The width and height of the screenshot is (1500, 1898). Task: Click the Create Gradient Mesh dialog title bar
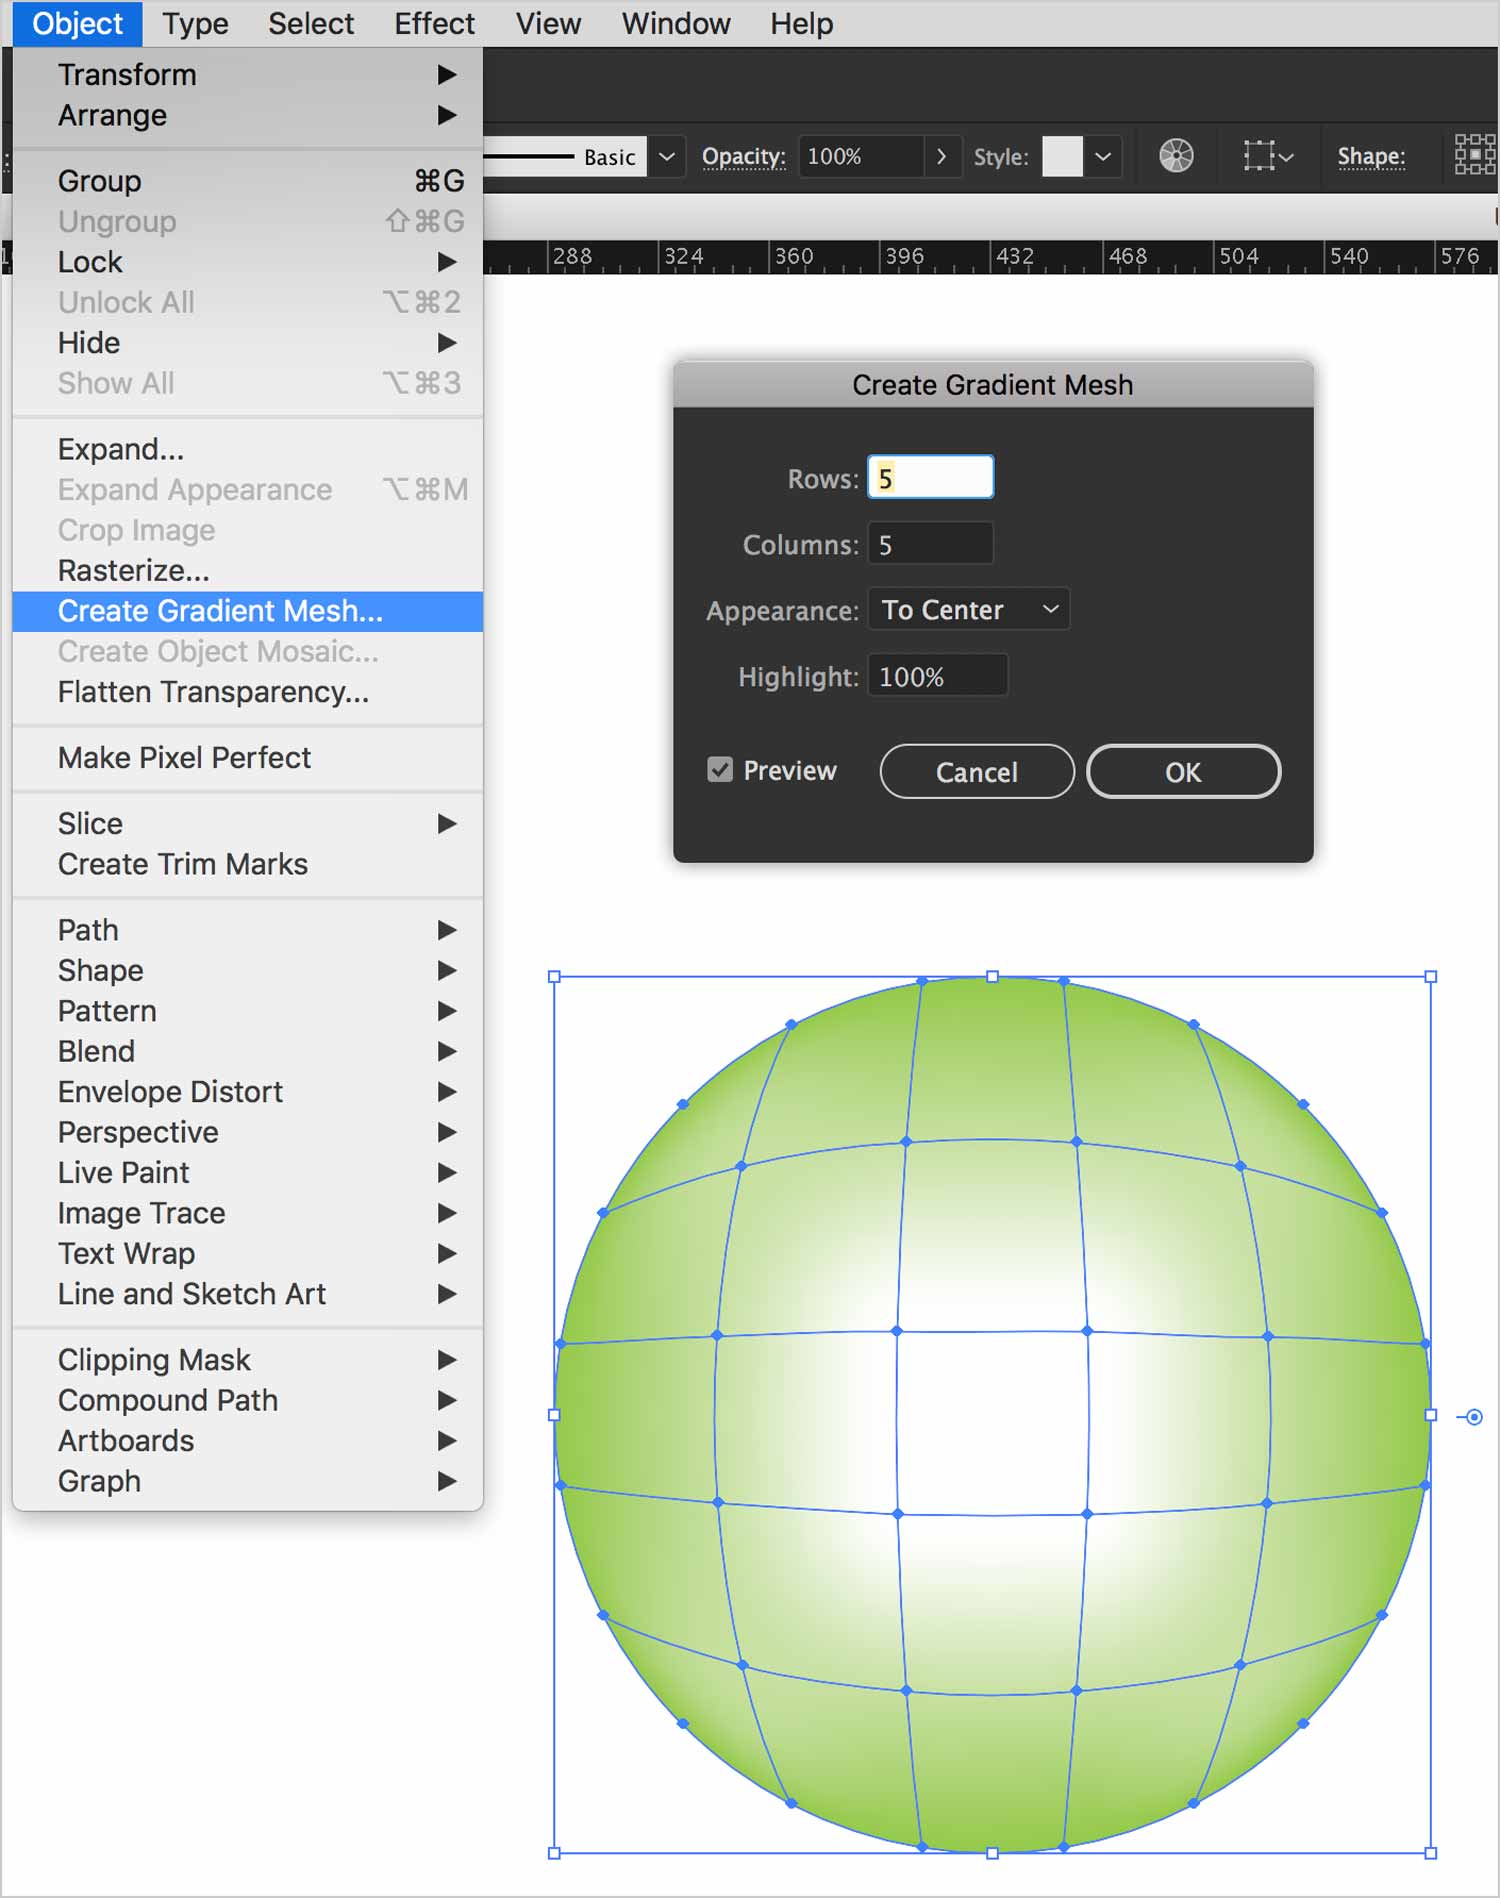click(x=992, y=385)
